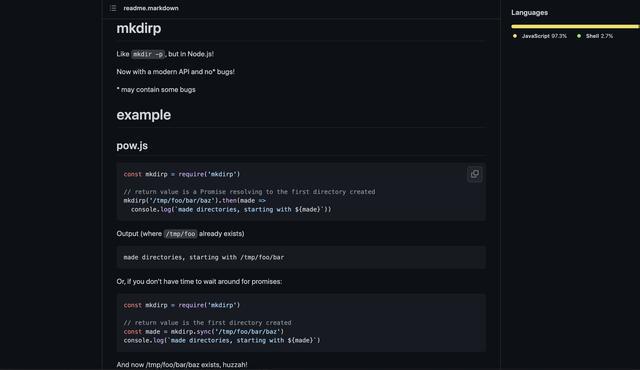
Task: Copy the pow.js code block
Action: (474, 174)
